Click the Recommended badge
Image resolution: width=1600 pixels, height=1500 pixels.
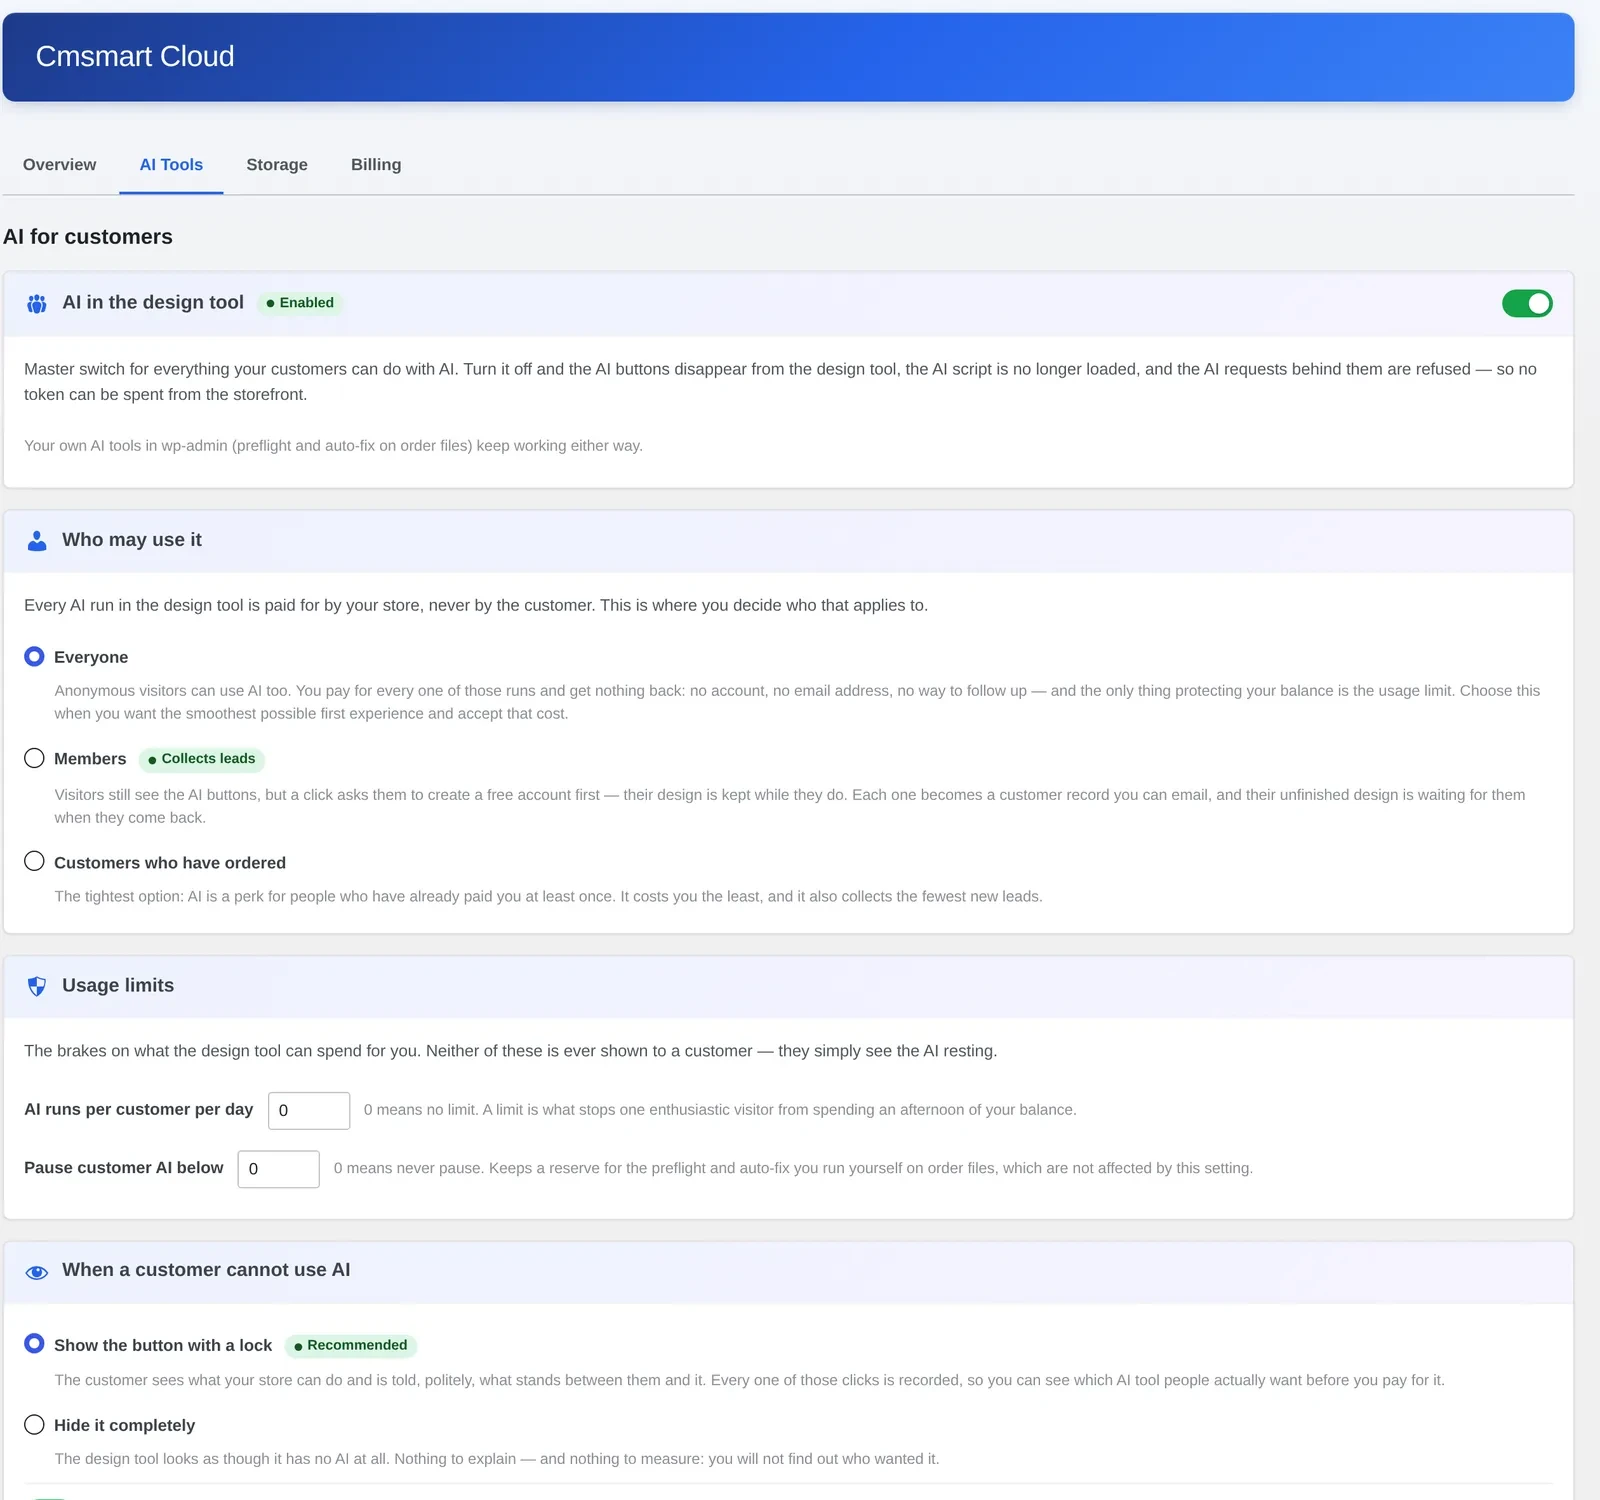351,1346
